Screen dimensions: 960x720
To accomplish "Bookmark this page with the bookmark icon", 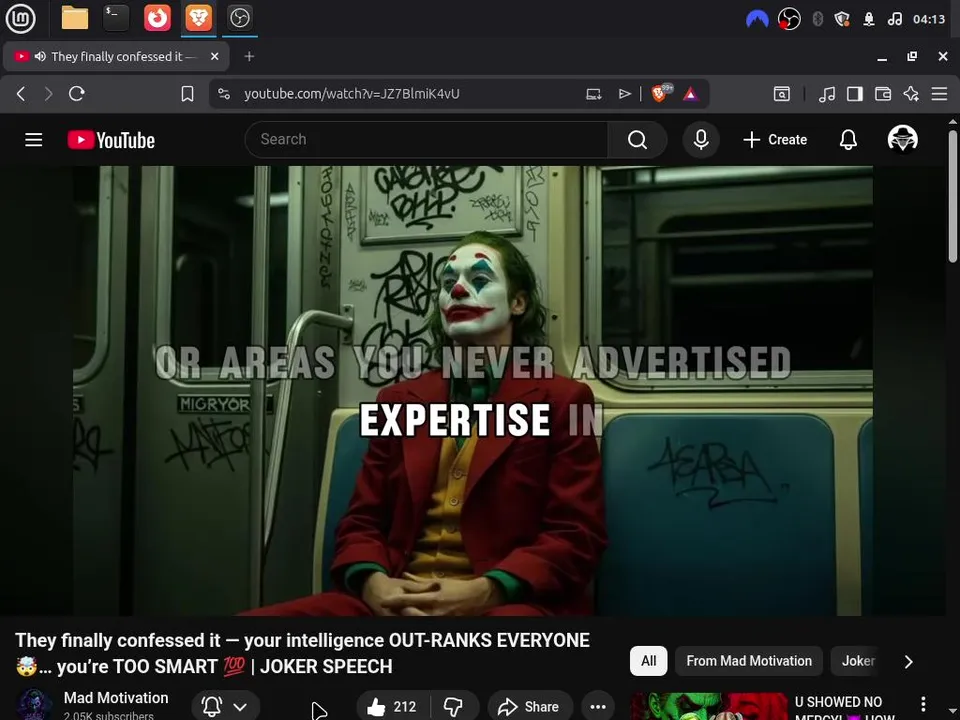I will click(x=187, y=94).
